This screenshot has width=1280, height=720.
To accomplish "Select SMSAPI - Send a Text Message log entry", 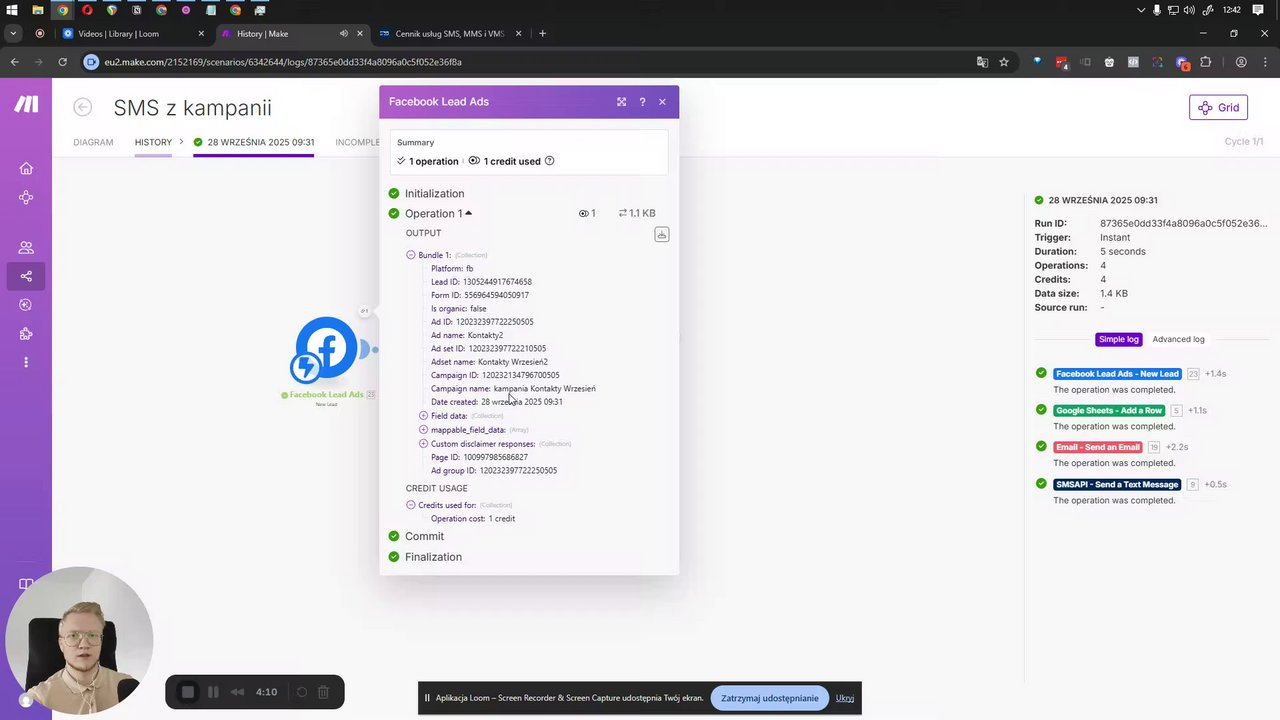I will [x=1118, y=484].
